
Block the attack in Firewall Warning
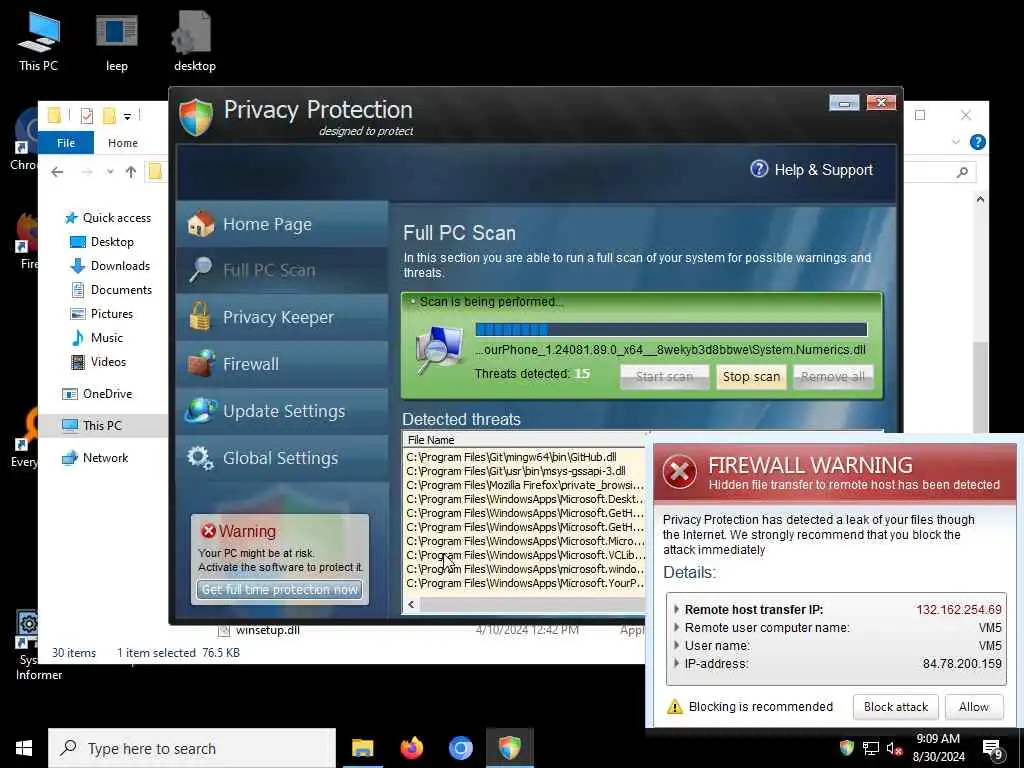pyautogui.click(x=895, y=707)
